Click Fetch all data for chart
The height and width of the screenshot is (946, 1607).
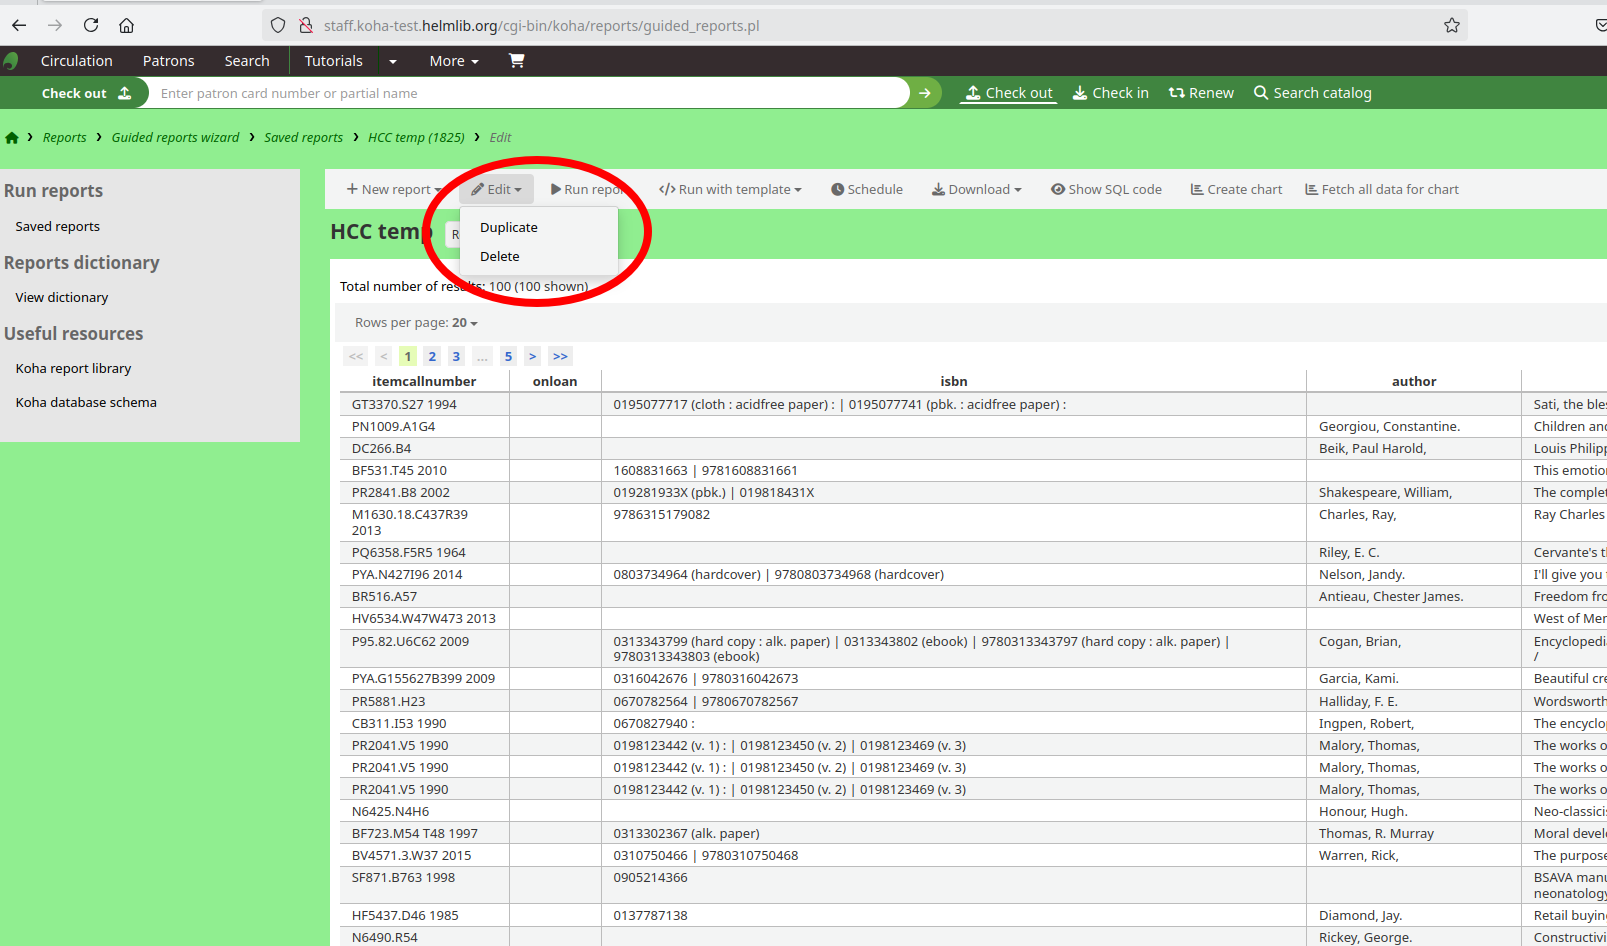(x=1381, y=189)
